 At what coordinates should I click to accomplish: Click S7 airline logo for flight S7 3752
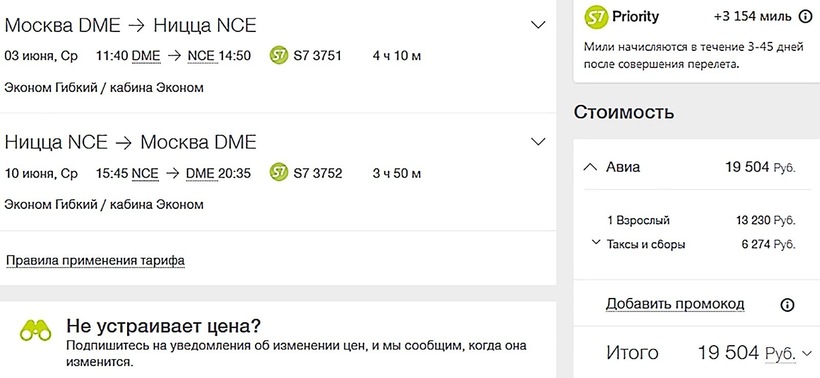pyautogui.click(x=279, y=173)
